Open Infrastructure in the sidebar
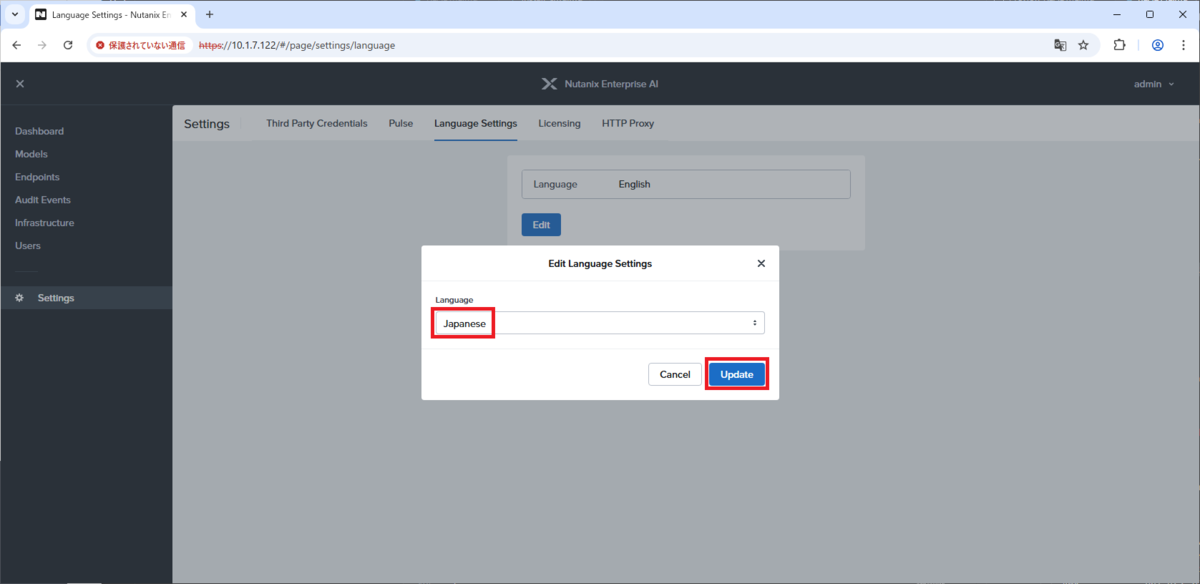1200x584 pixels. click(44, 223)
